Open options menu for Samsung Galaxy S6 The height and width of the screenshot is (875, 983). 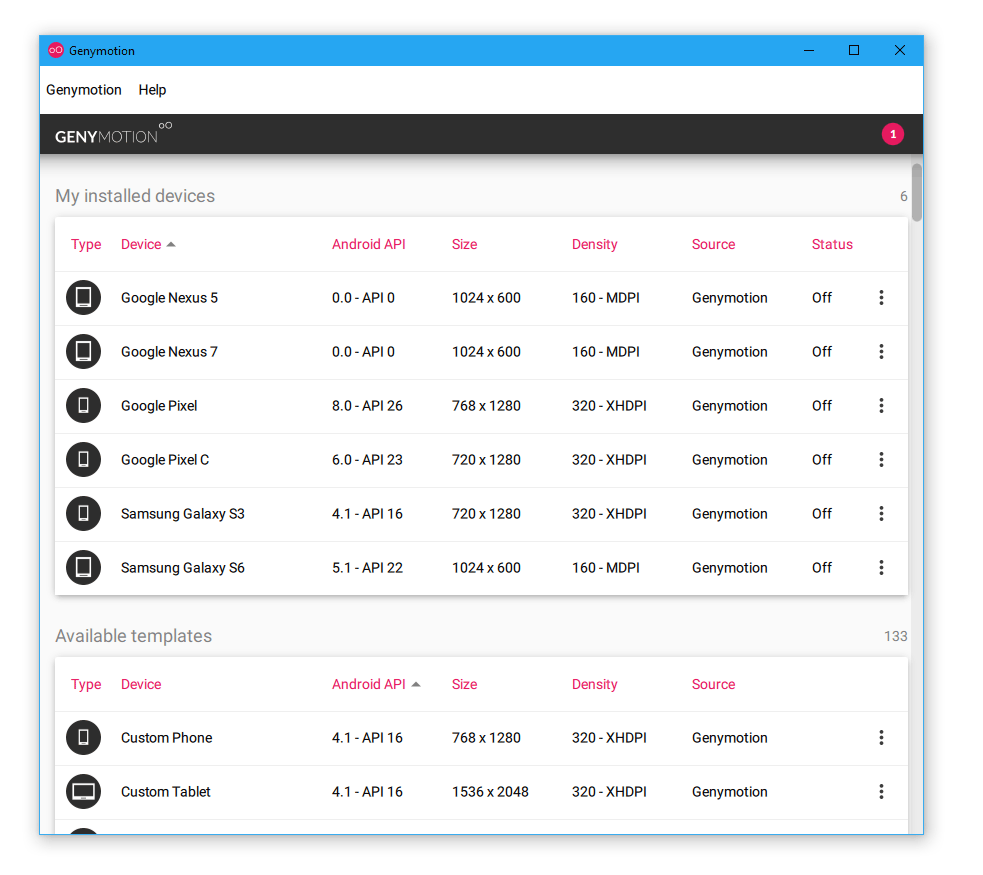881,567
